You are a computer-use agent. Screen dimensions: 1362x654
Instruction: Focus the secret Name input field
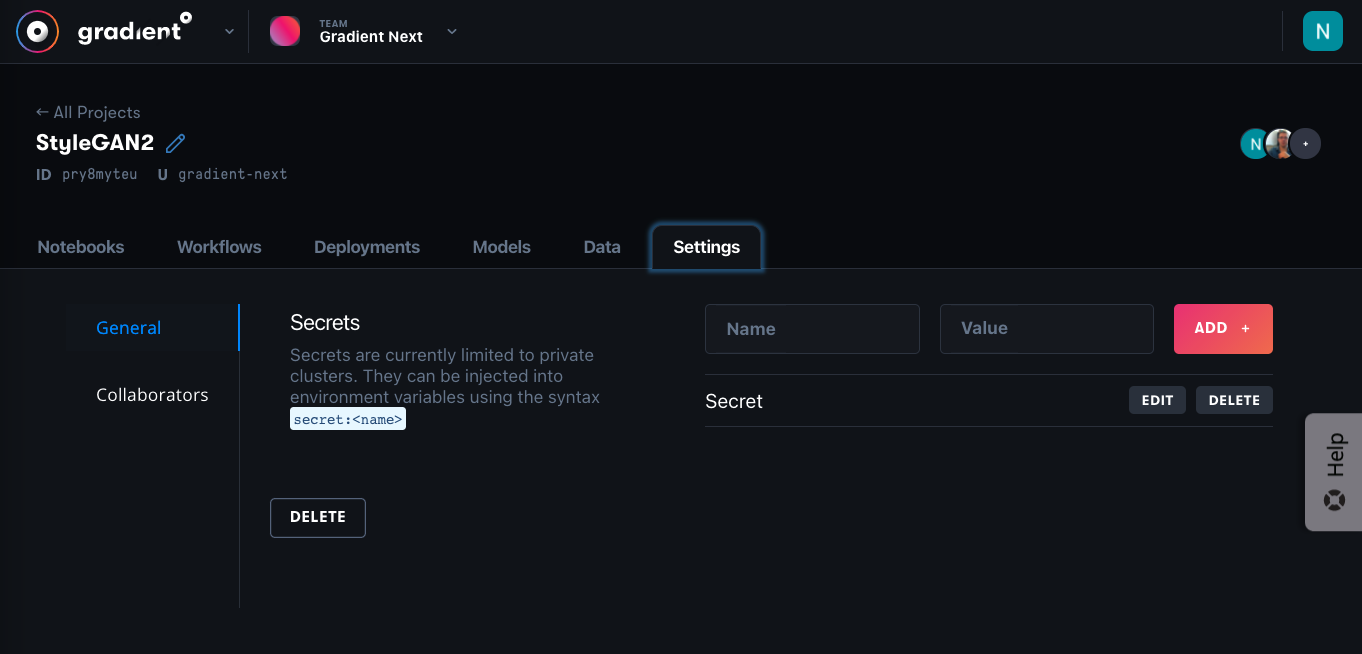pos(812,329)
